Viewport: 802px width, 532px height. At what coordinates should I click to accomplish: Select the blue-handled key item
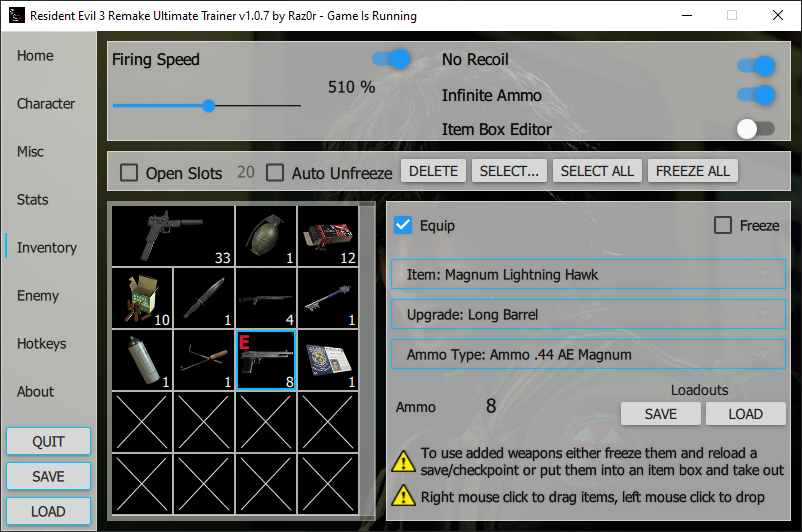coord(327,297)
